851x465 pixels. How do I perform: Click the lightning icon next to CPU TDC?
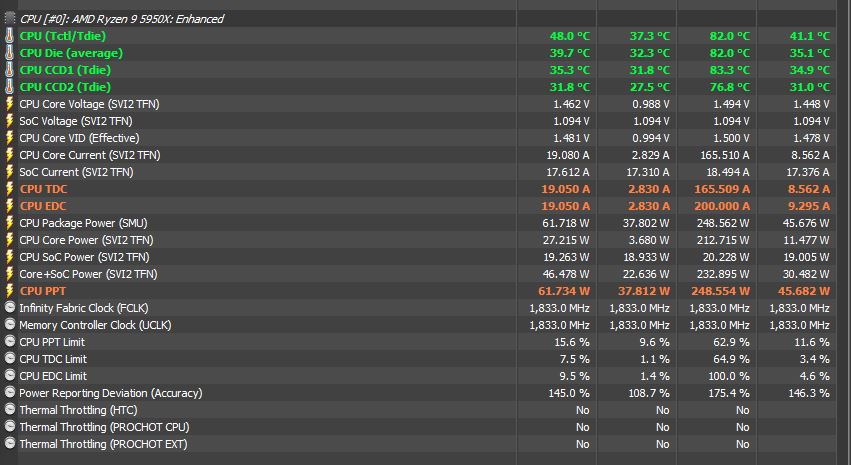point(10,189)
